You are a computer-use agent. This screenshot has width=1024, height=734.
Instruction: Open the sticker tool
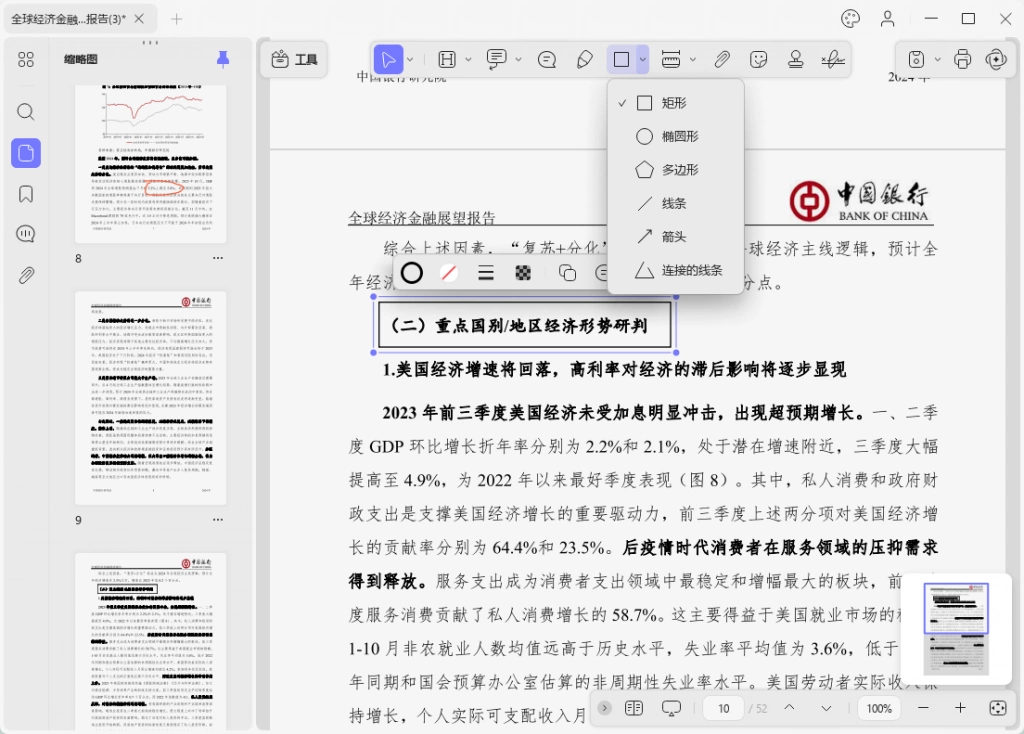click(x=758, y=60)
